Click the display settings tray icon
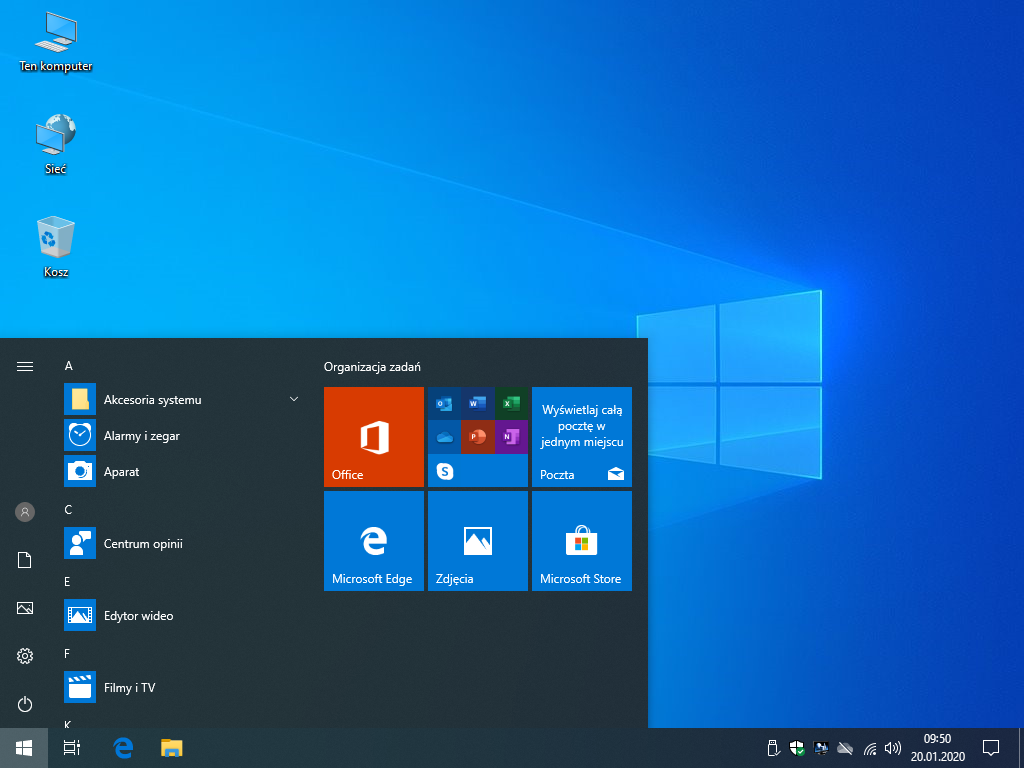Screen dimensions: 1024x768 [821, 748]
